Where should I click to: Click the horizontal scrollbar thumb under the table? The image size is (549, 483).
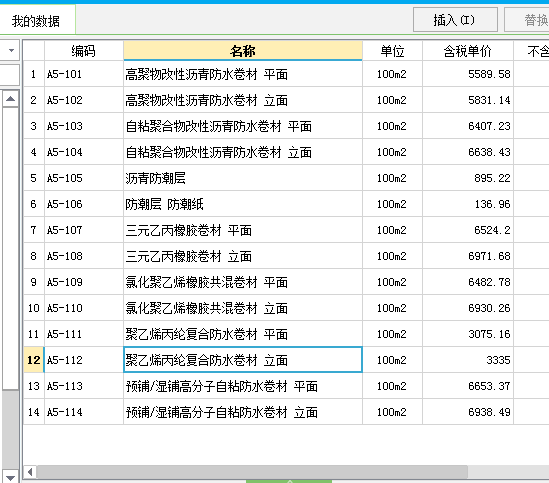tap(252, 472)
